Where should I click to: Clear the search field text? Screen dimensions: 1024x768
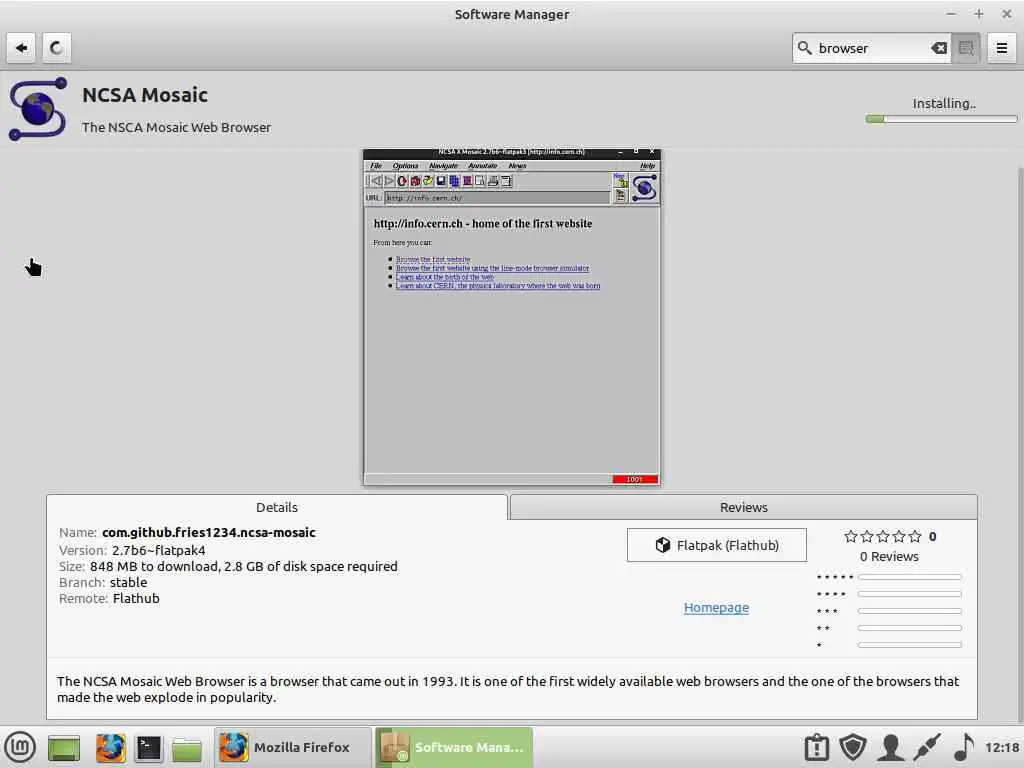(x=938, y=48)
